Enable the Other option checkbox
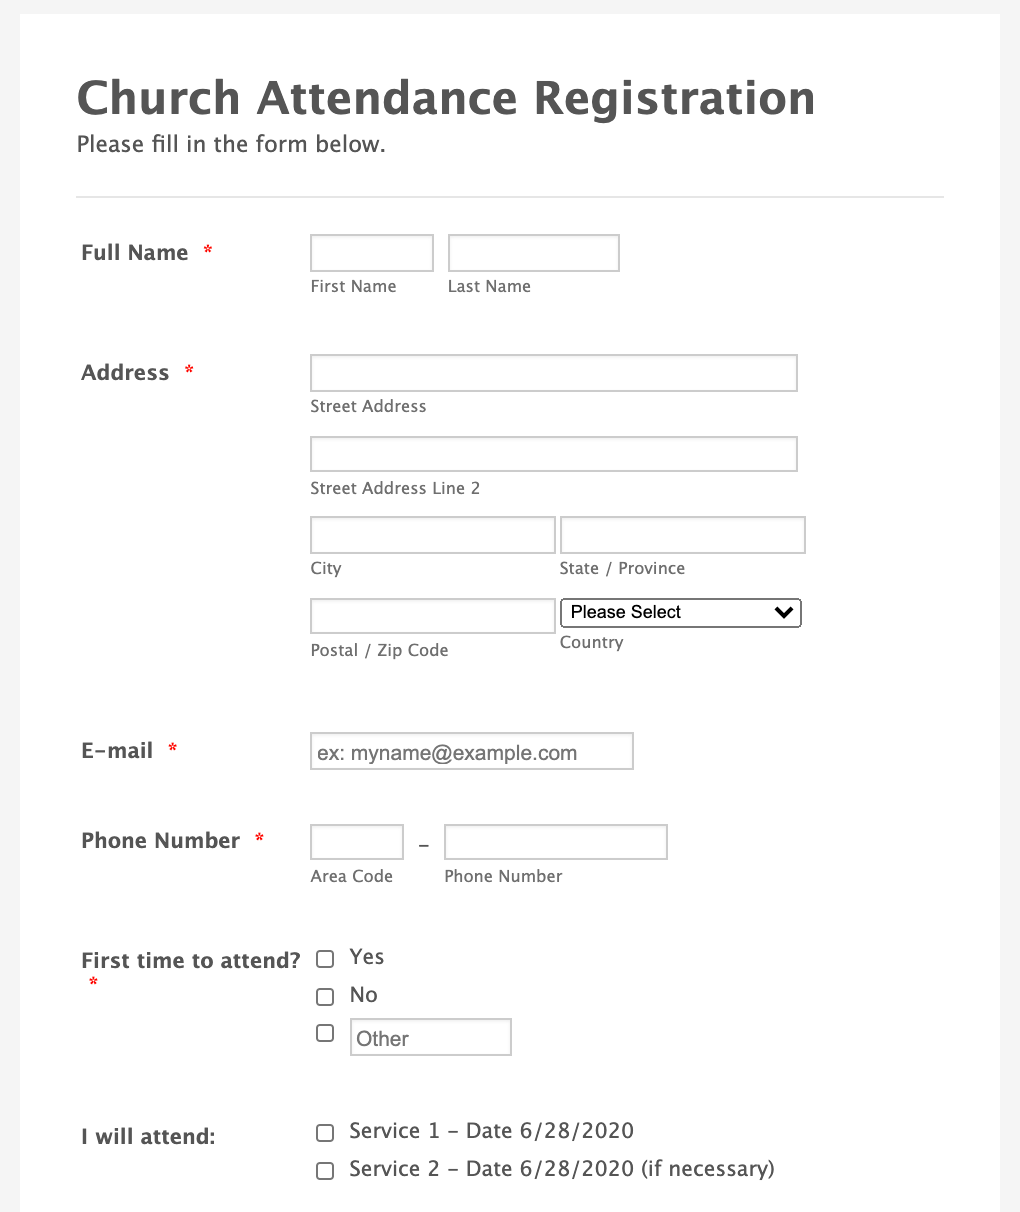The height and width of the screenshot is (1212, 1020). point(325,1033)
